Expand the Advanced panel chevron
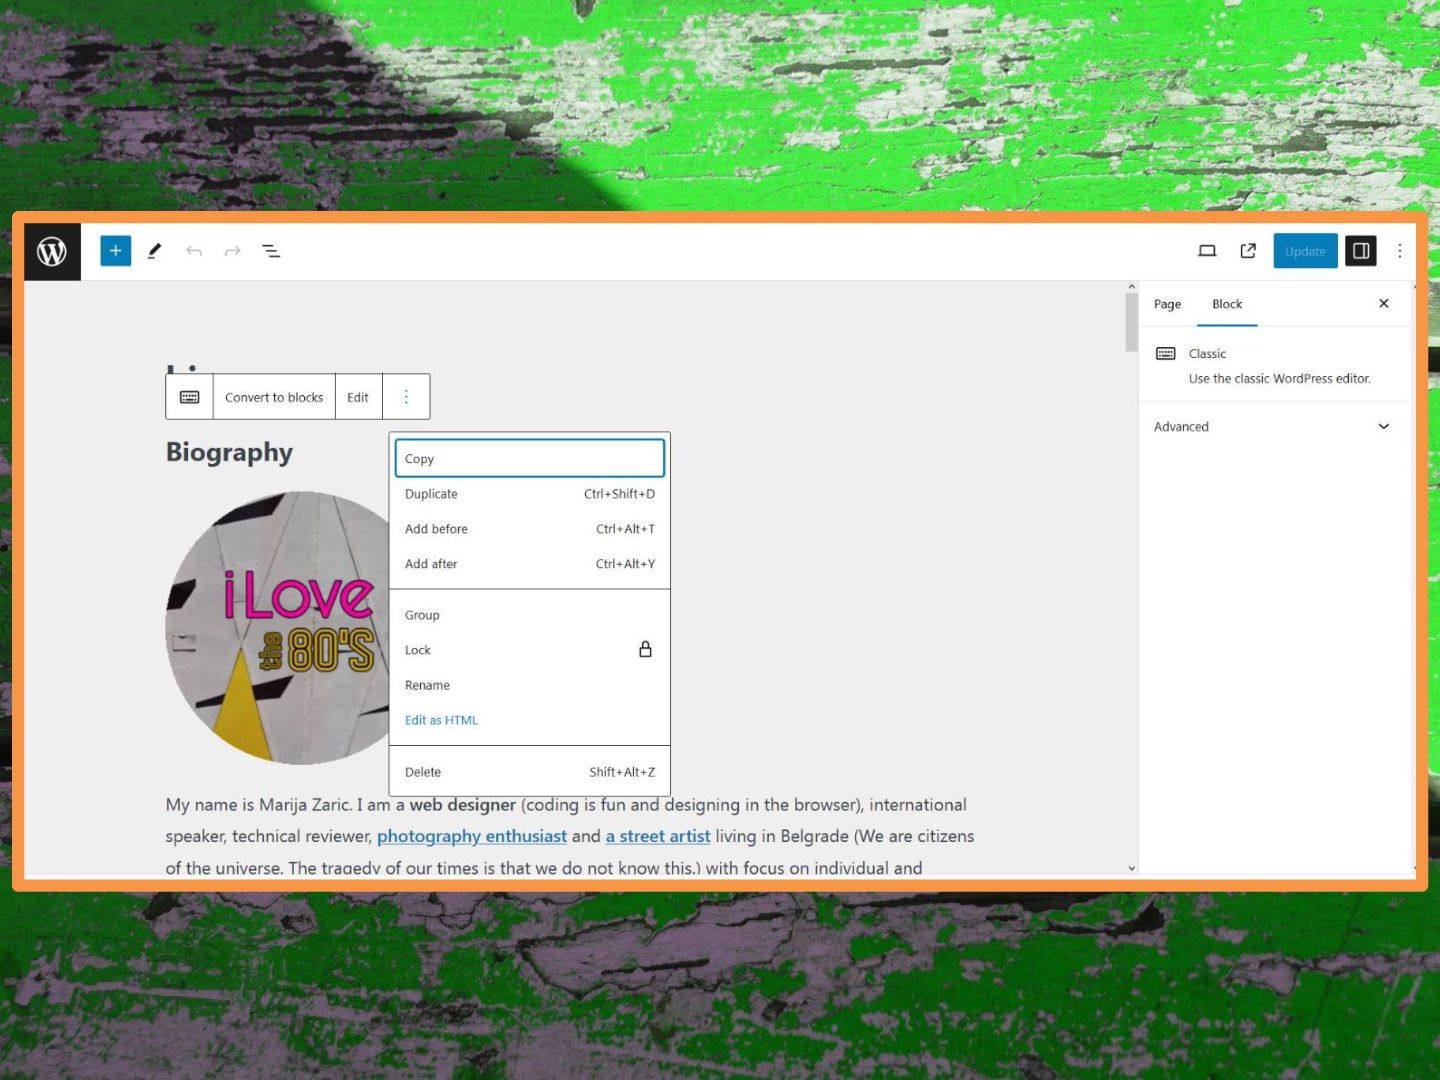Screen dimensions: 1440x1080 (x=1384, y=426)
